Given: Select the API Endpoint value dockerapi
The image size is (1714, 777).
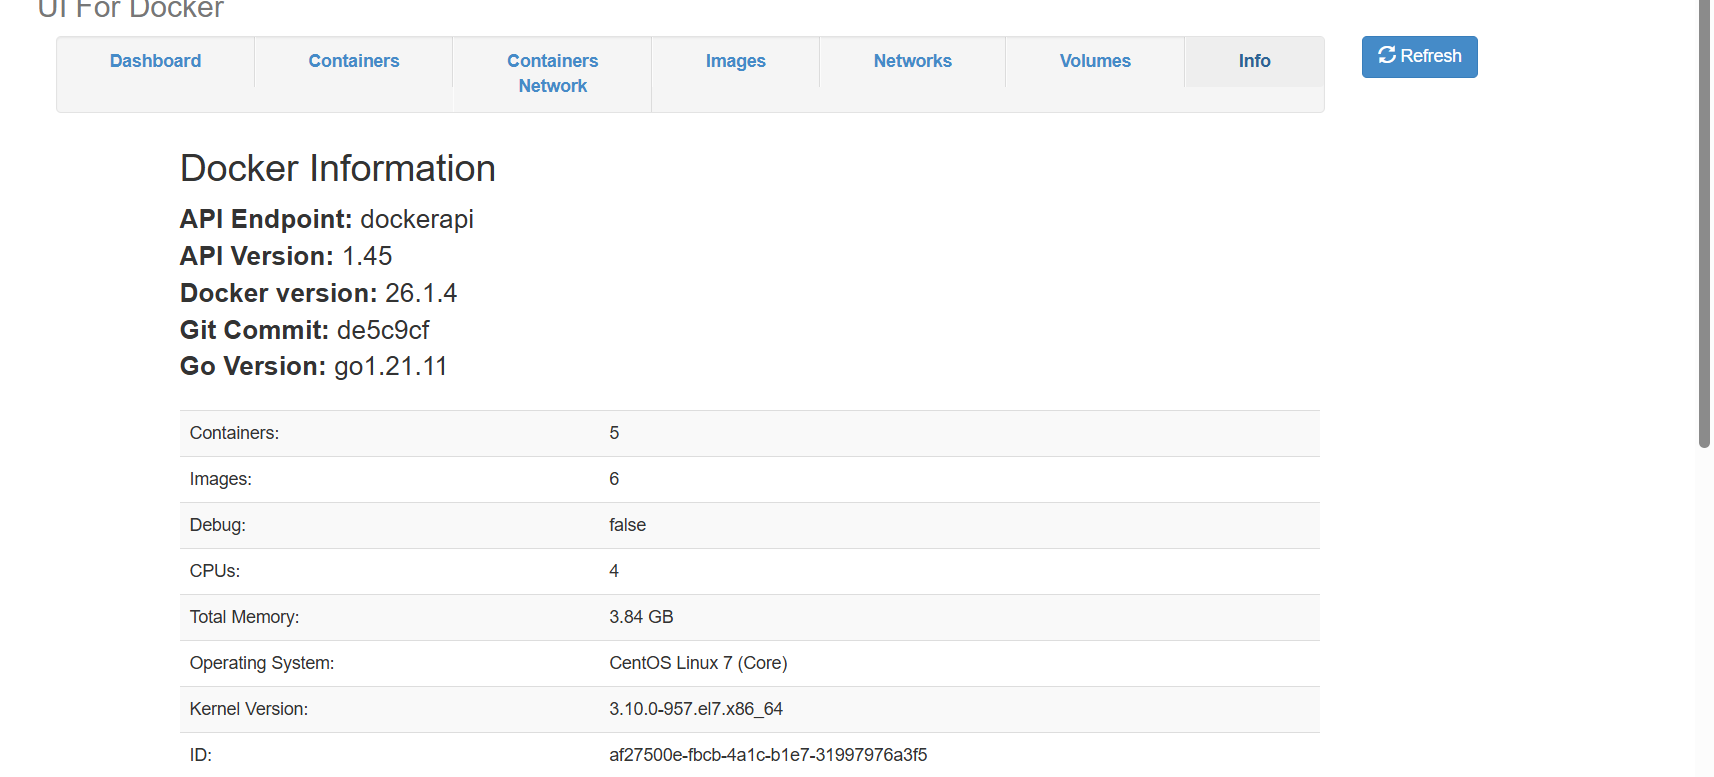Looking at the screenshot, I should point(417,219).
